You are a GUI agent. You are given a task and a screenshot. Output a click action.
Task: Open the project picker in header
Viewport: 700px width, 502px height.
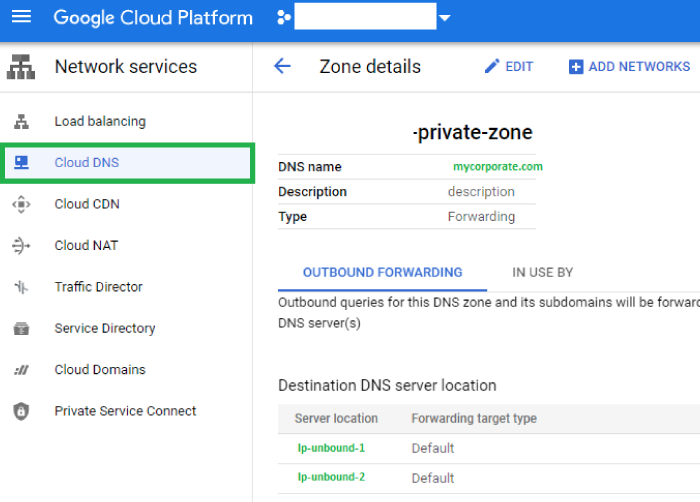pos(364,18)
